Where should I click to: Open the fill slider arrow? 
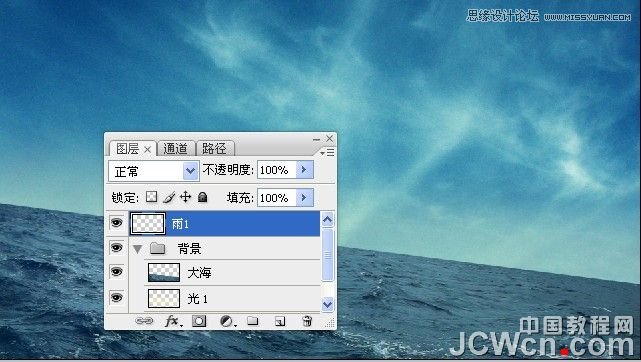305,198
